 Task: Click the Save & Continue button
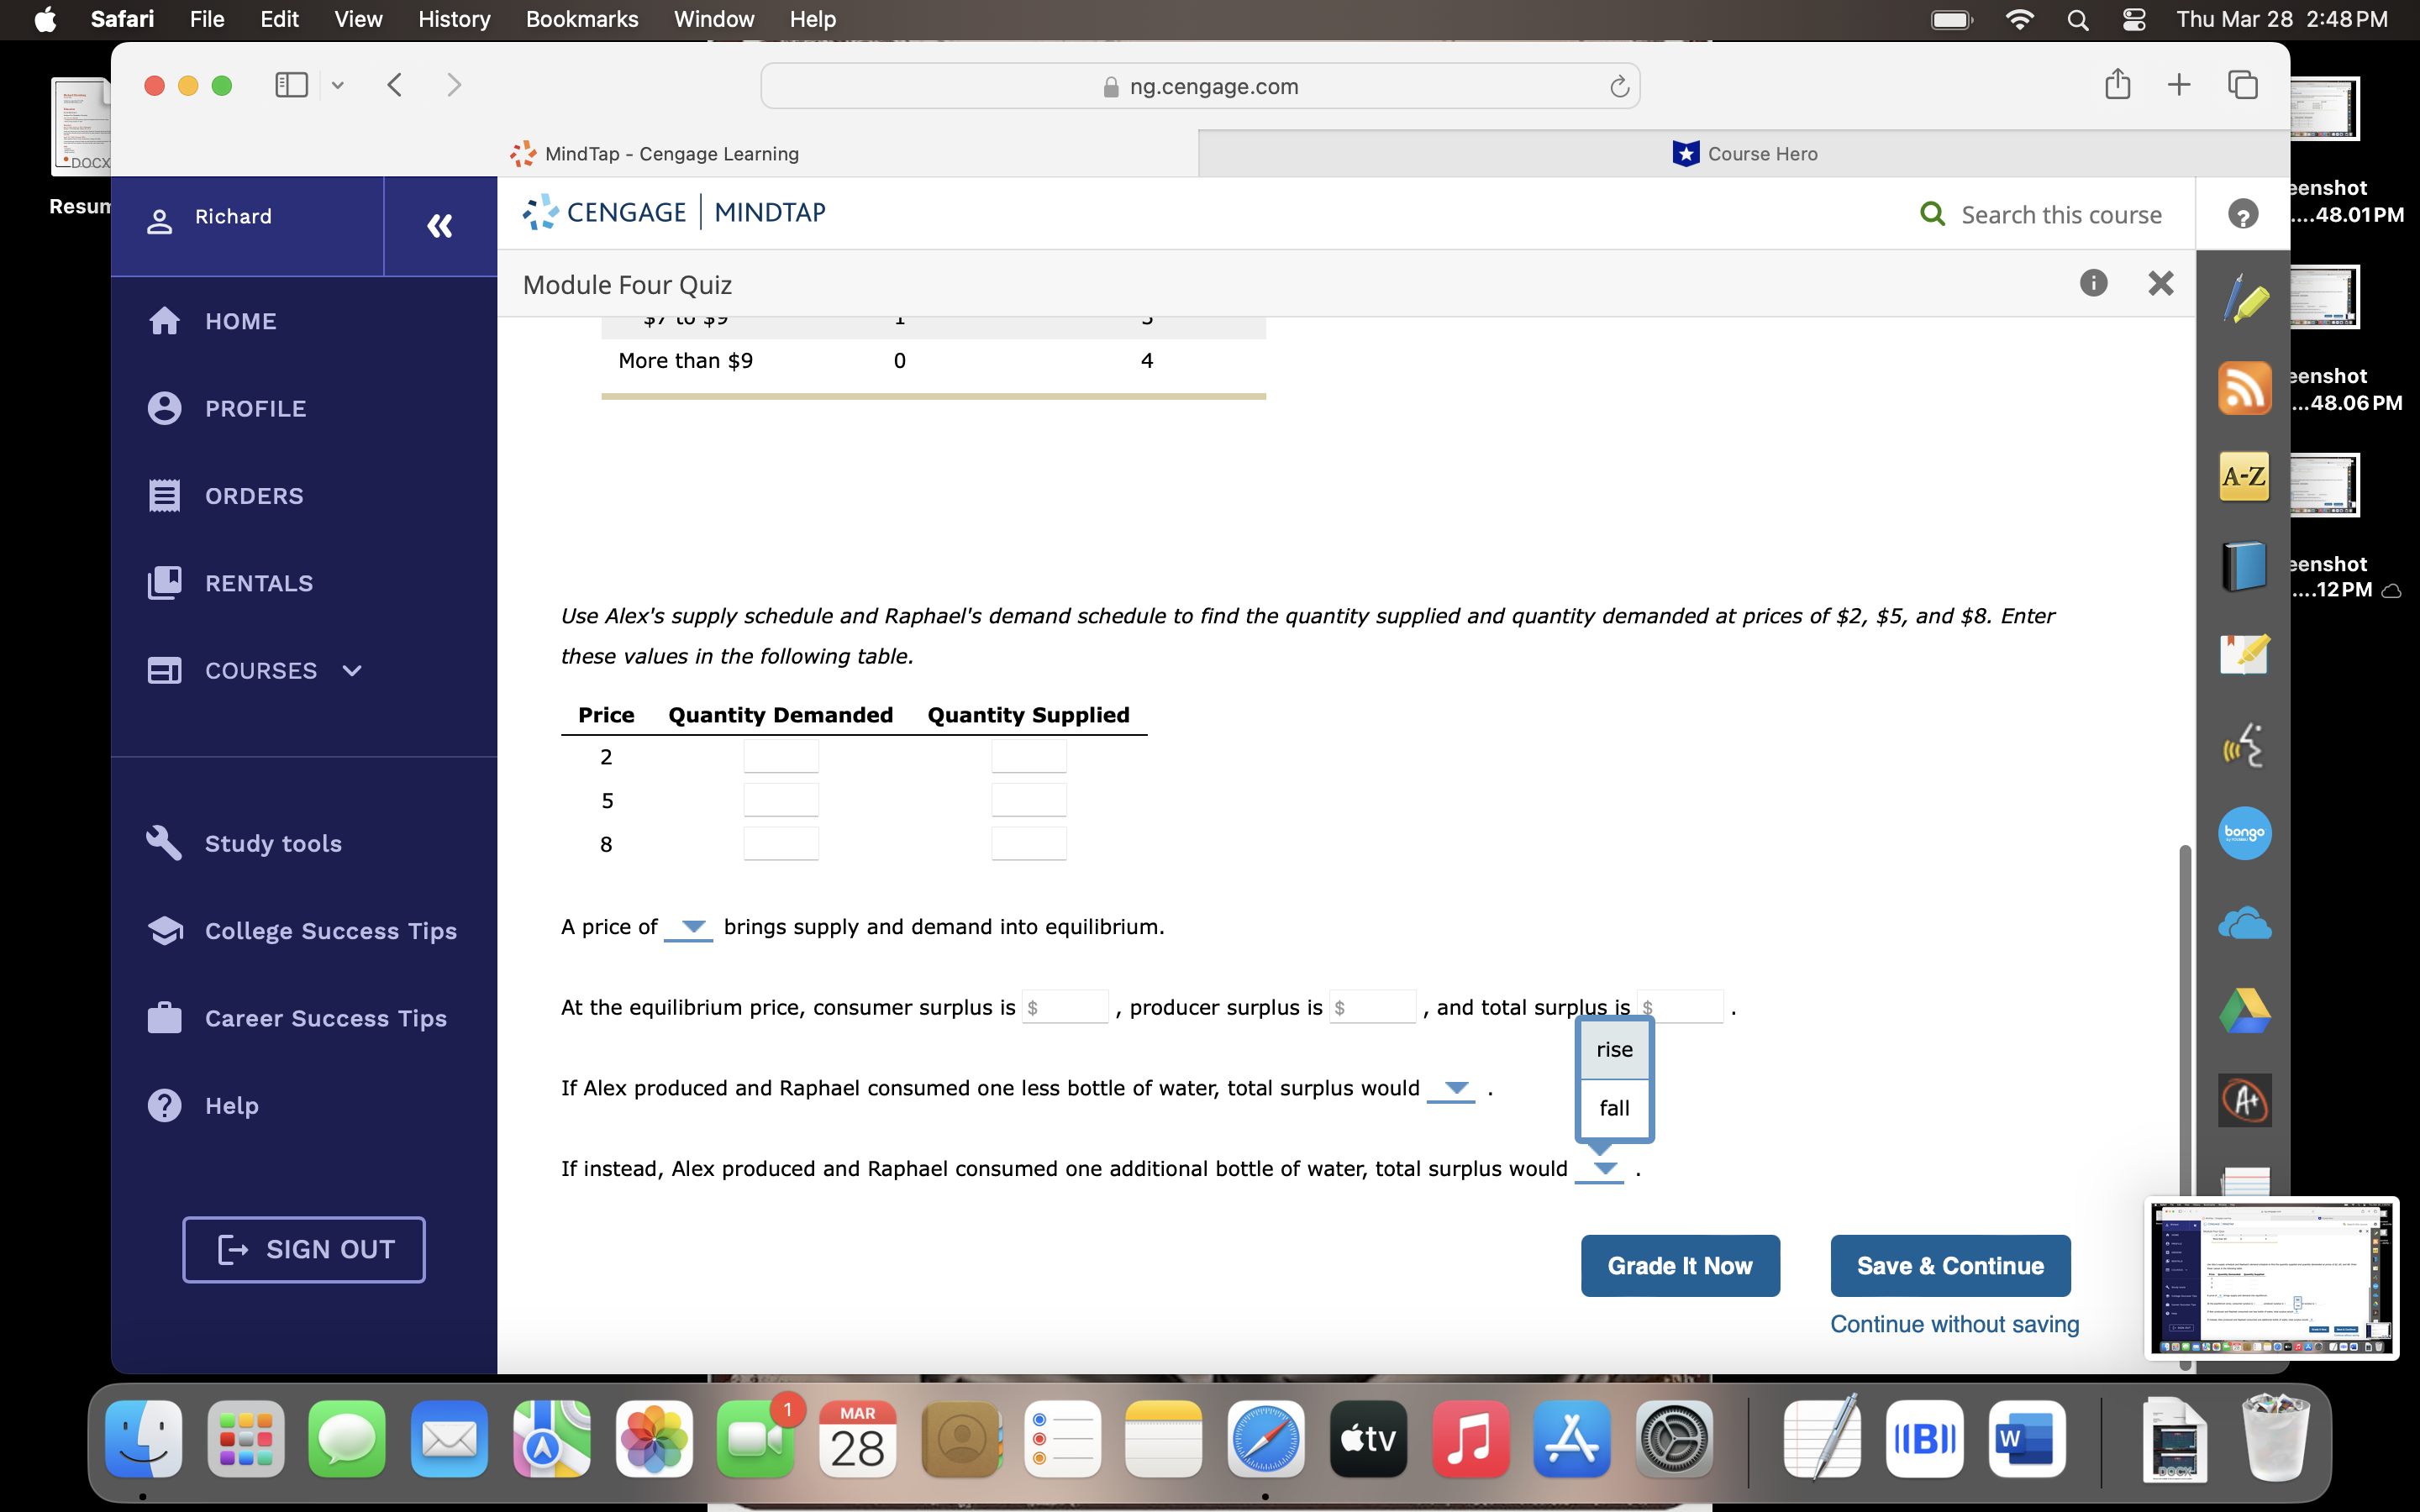point(1949,1266)
